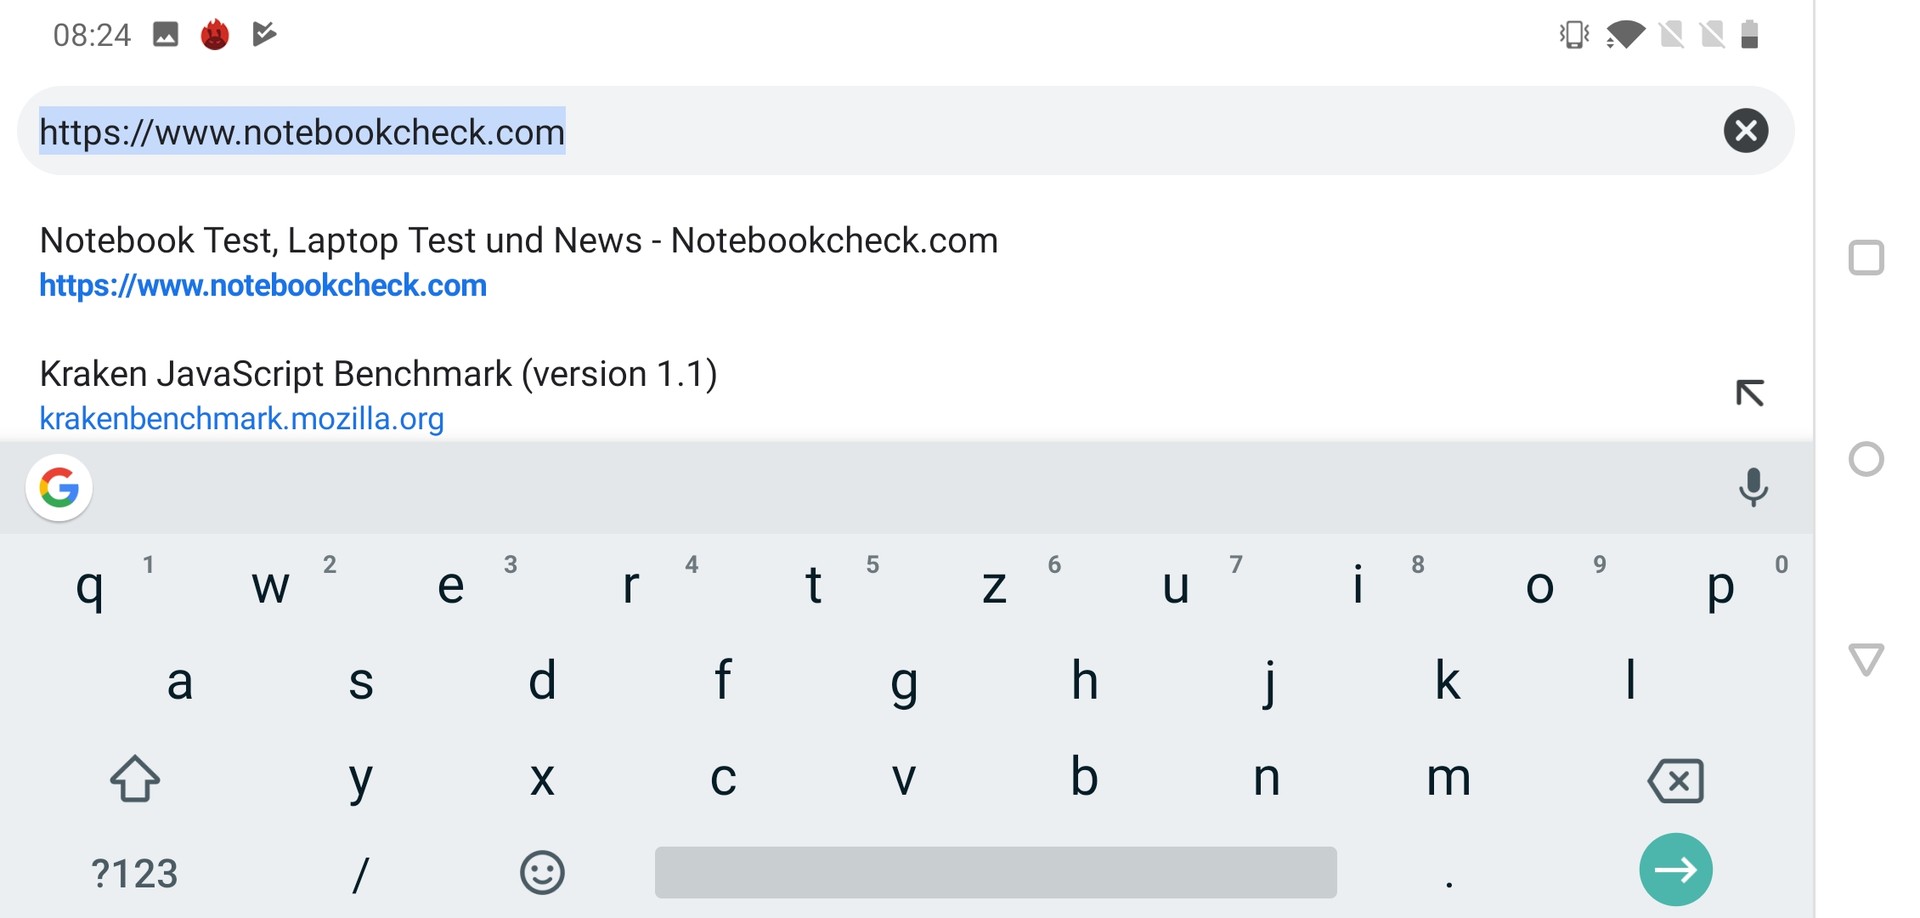This screenshot has height=918, width=1920.
Task: Tap the URL address input field
Action: (x=860, y=131)
